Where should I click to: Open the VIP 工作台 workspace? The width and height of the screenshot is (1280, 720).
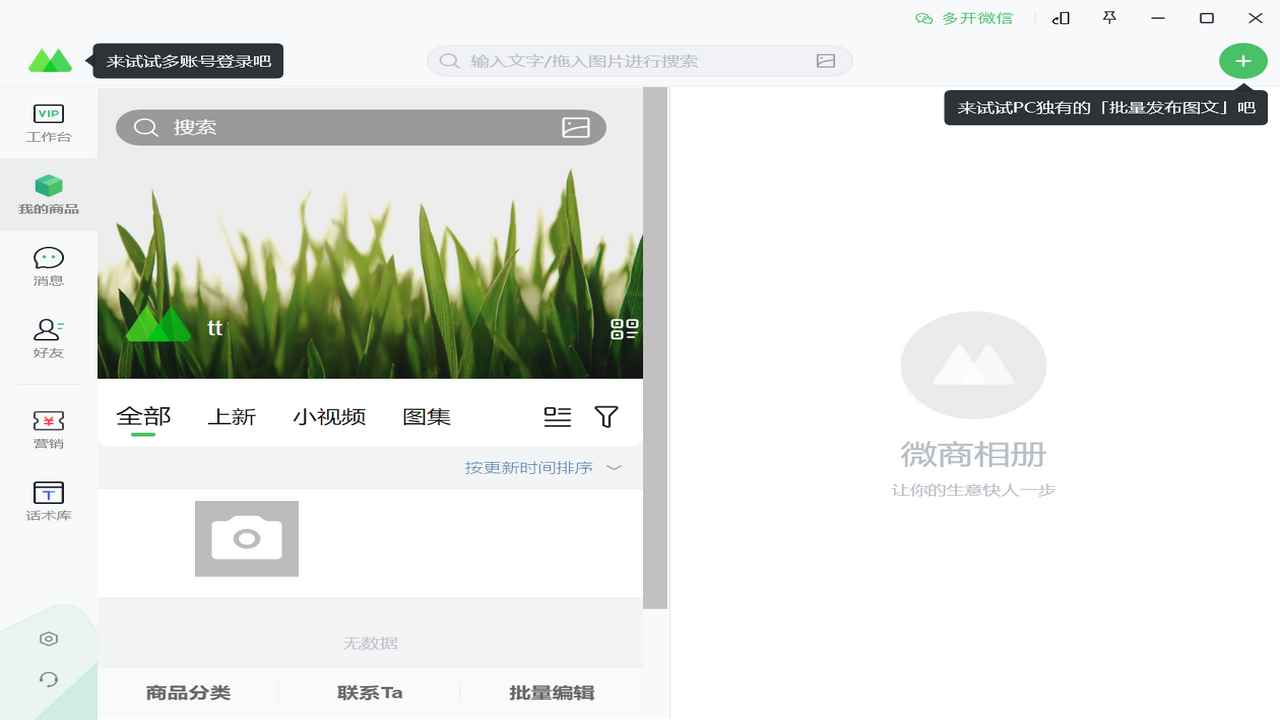tap(48, 123)
